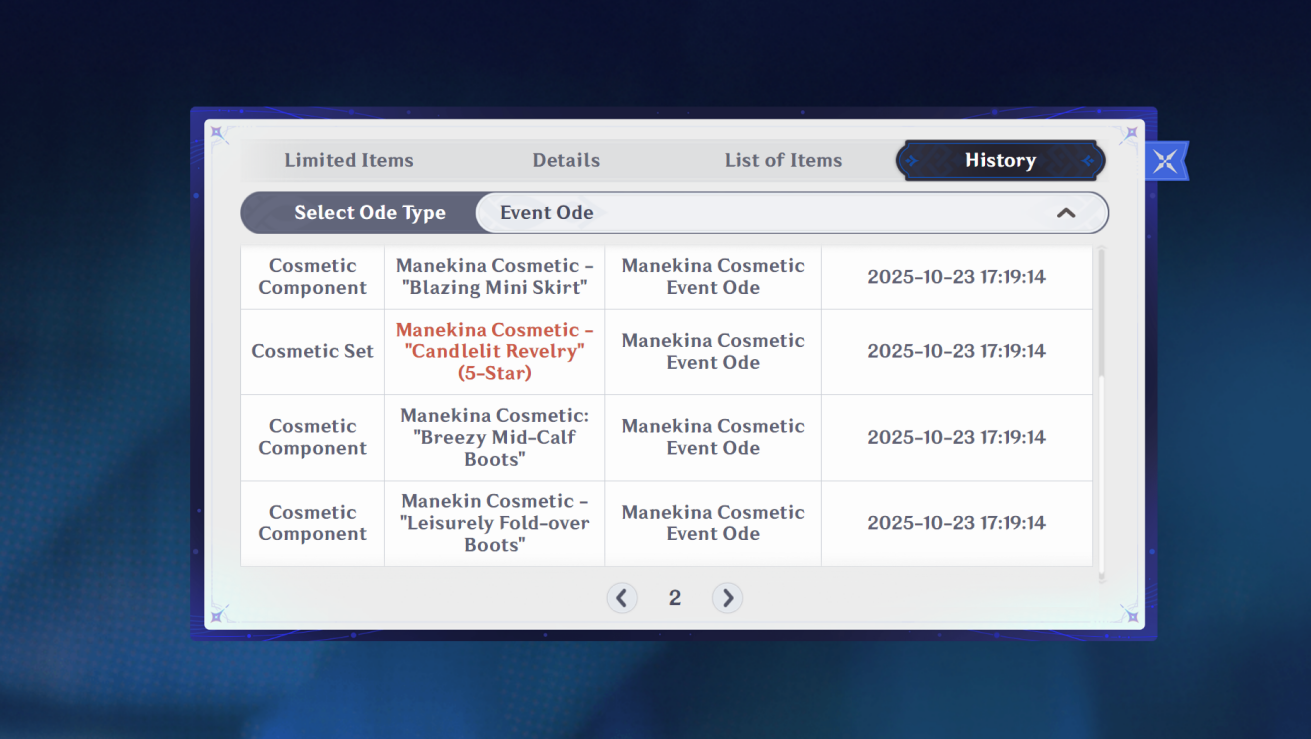Select the Leisurely Fold-over Boots entry
Image resolution: width=1311 pixels, height=739 pixels.
click(x=494, y=523)
